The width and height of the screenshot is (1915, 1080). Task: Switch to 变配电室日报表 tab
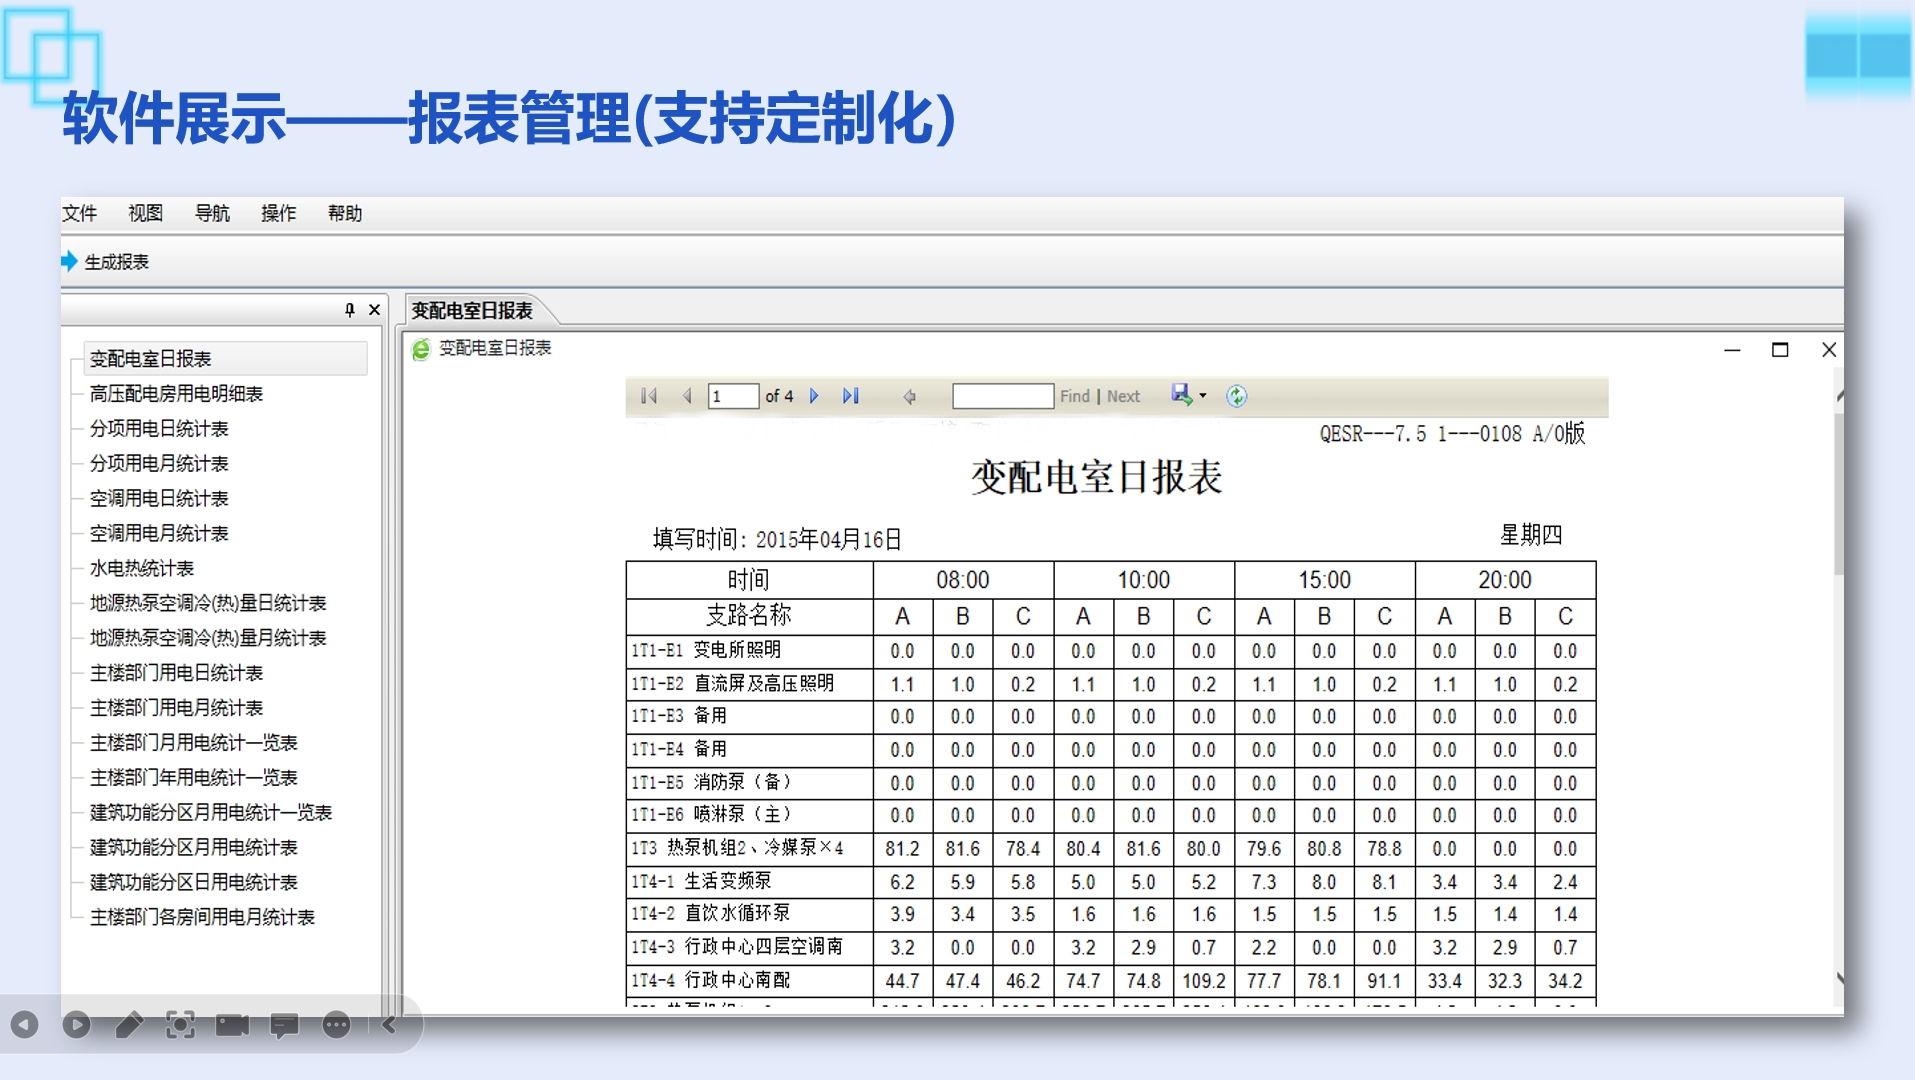(473, 311)
